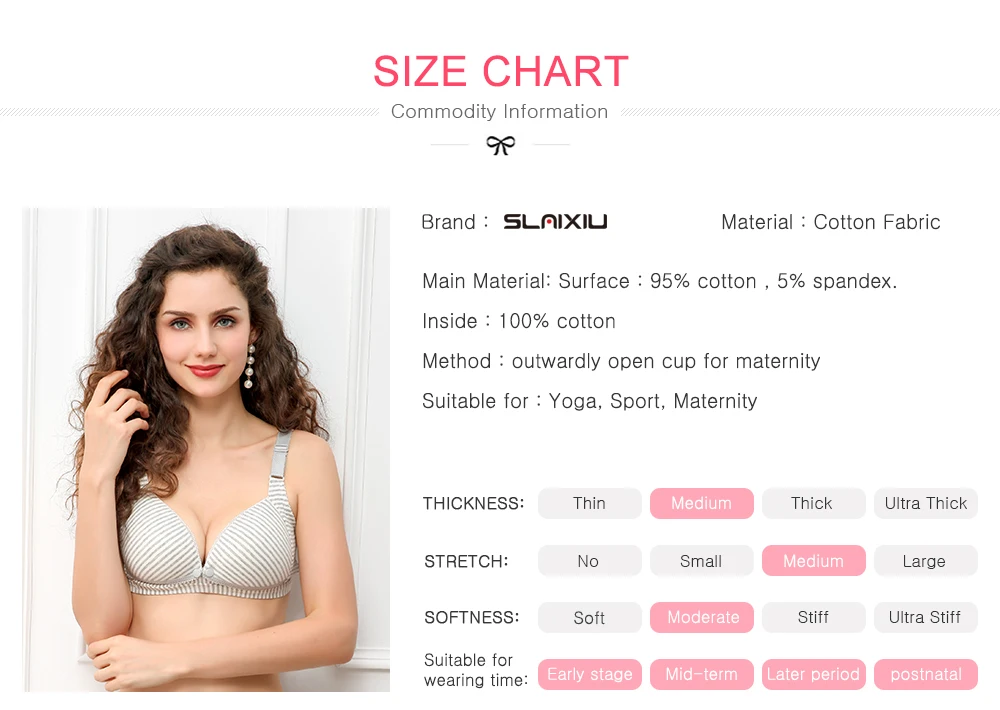Select the postnatal tag

(925, 674)
